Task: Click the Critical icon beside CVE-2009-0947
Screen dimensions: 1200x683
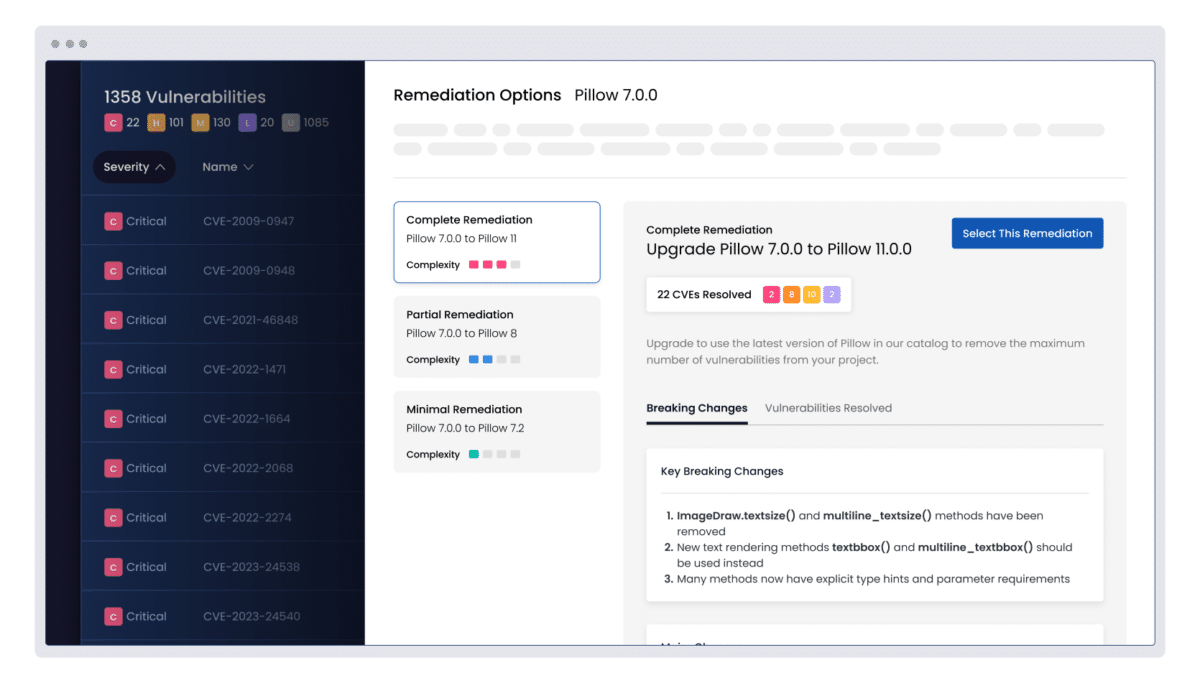Action: 113,221
